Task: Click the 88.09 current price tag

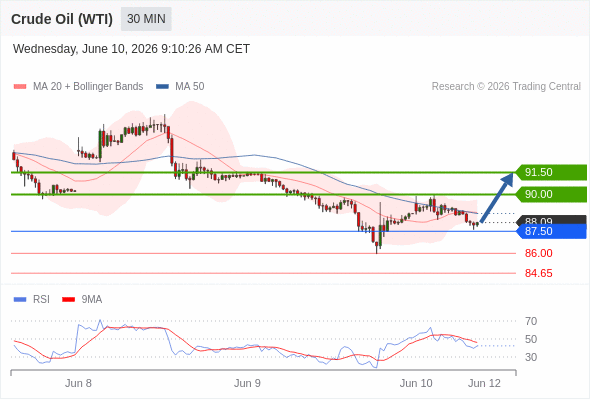Action: (552, 220)
